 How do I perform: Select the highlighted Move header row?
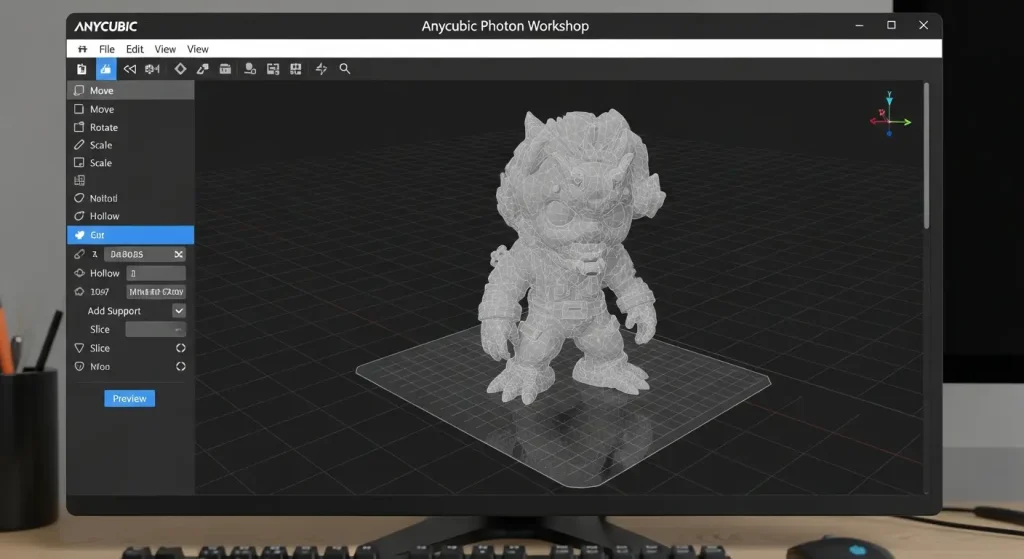pos(131,90)
